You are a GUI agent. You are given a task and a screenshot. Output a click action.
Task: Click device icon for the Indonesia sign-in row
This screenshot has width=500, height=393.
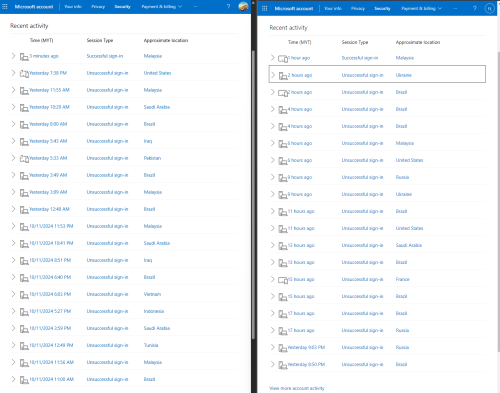point(24,311)
